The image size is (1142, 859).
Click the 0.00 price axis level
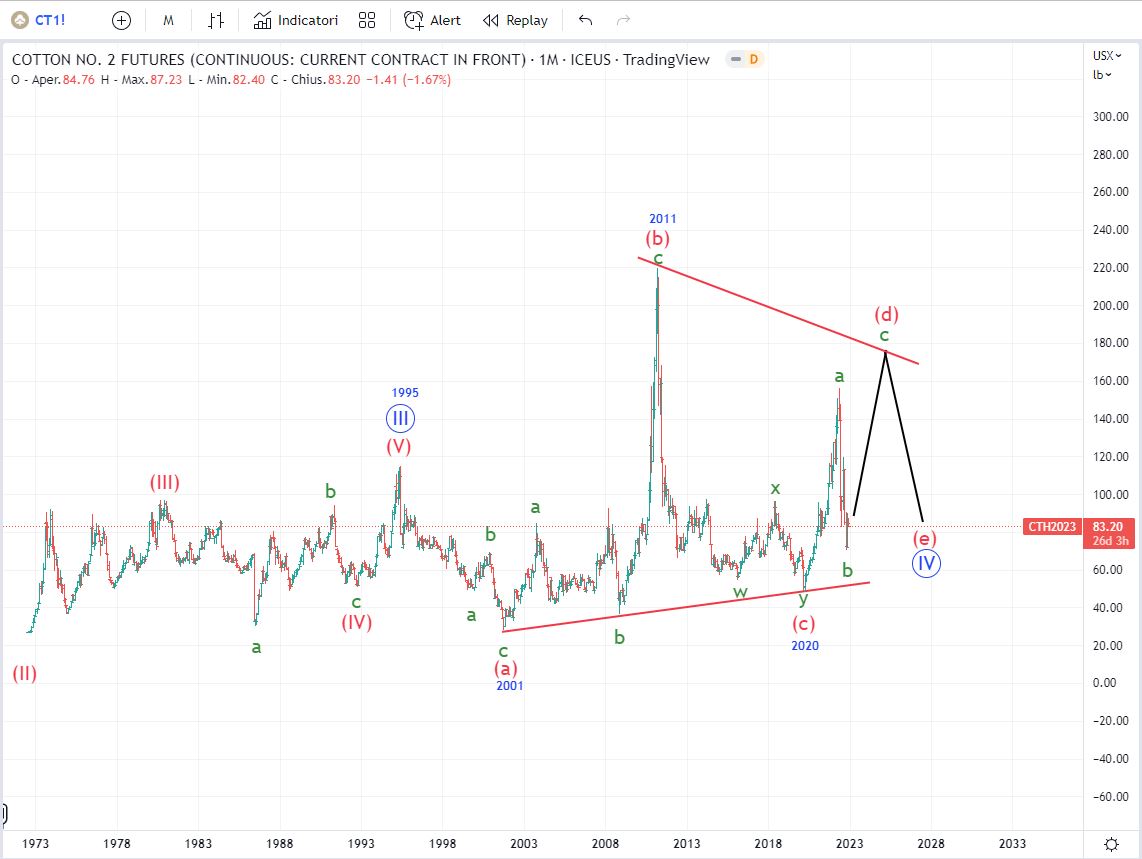pos(1104,683)
